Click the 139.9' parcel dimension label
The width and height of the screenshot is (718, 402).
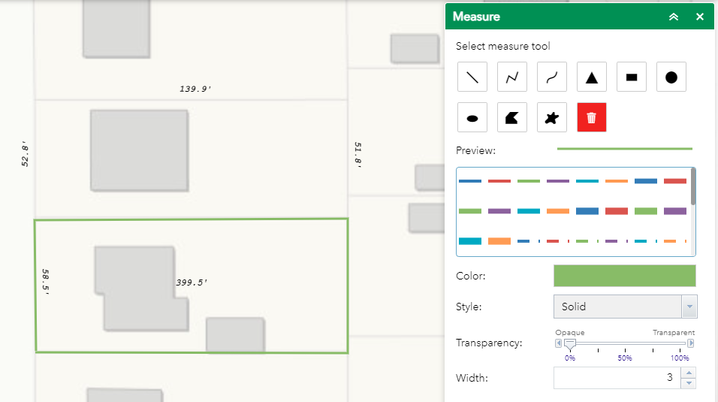195,89
